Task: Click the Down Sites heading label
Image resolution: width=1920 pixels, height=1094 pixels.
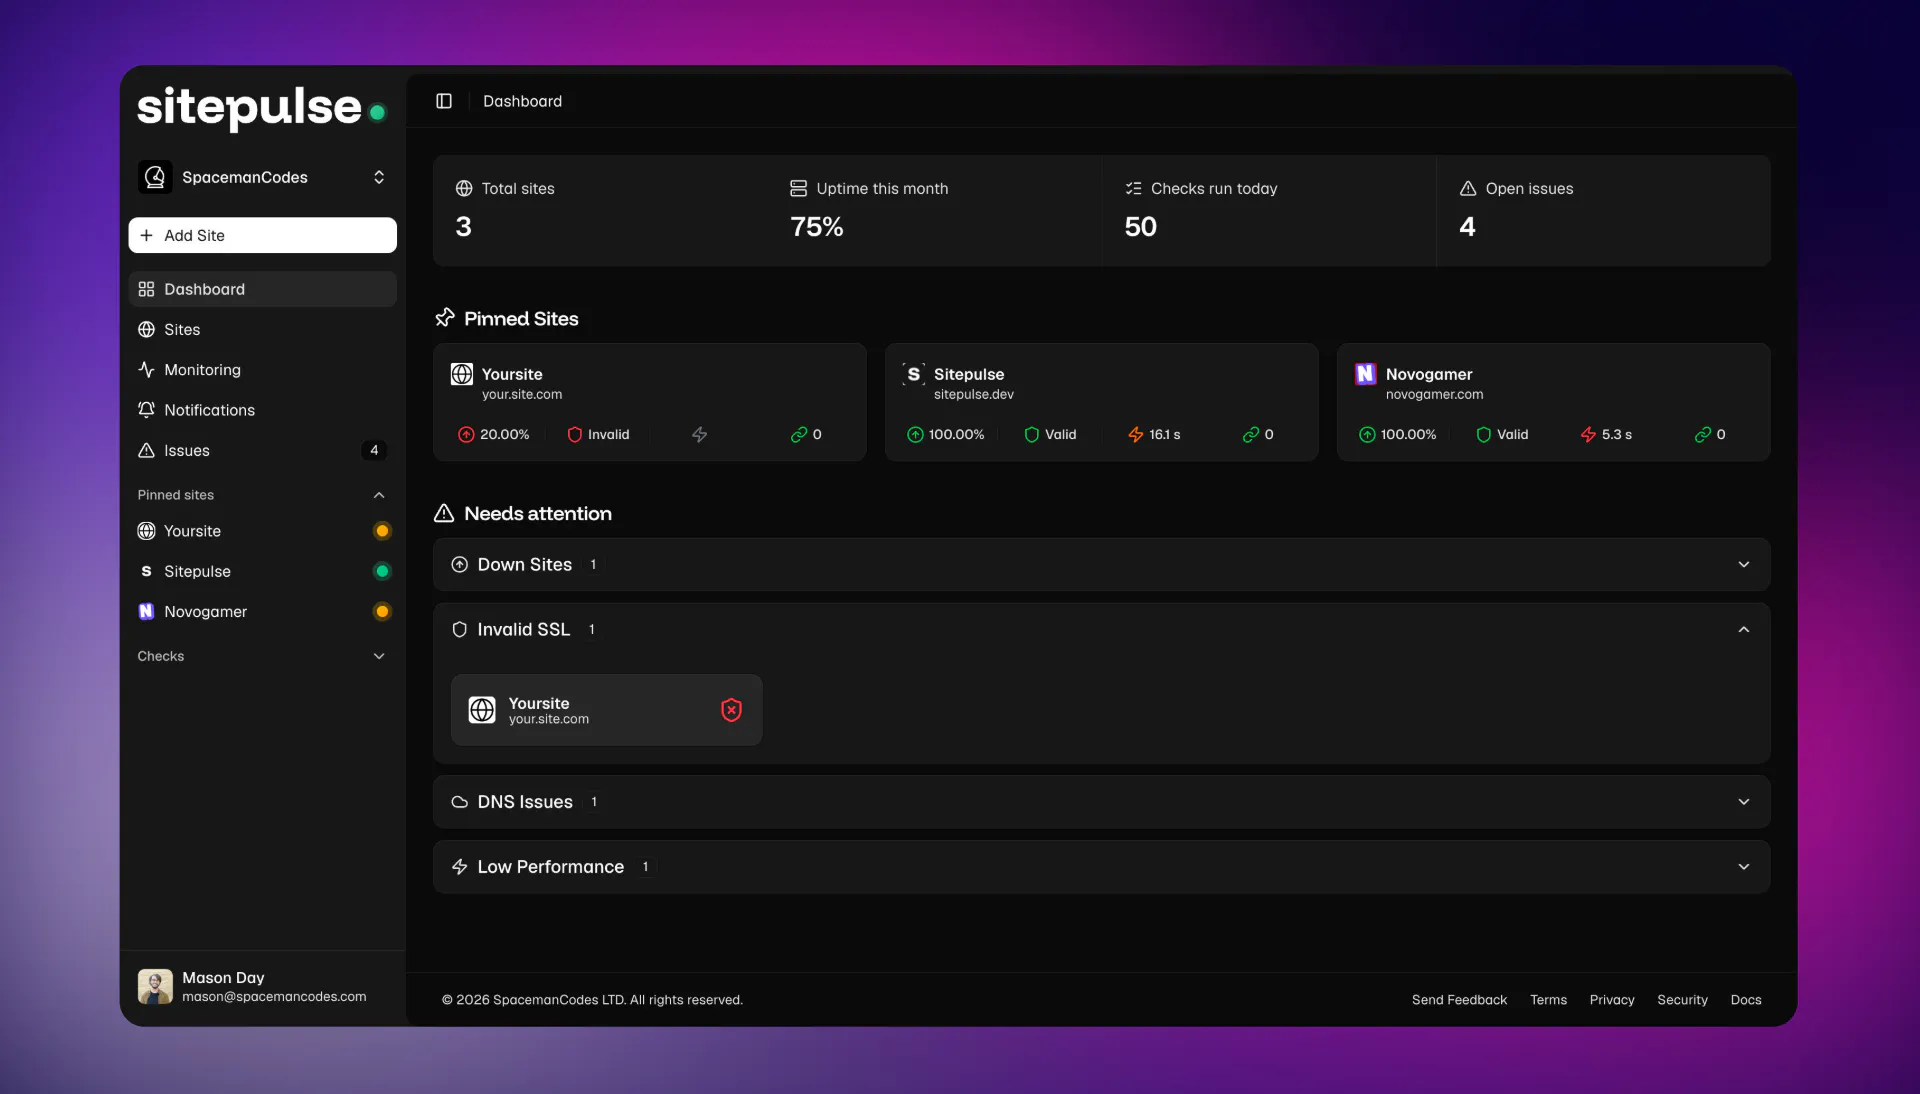Action: click(525, 564)
